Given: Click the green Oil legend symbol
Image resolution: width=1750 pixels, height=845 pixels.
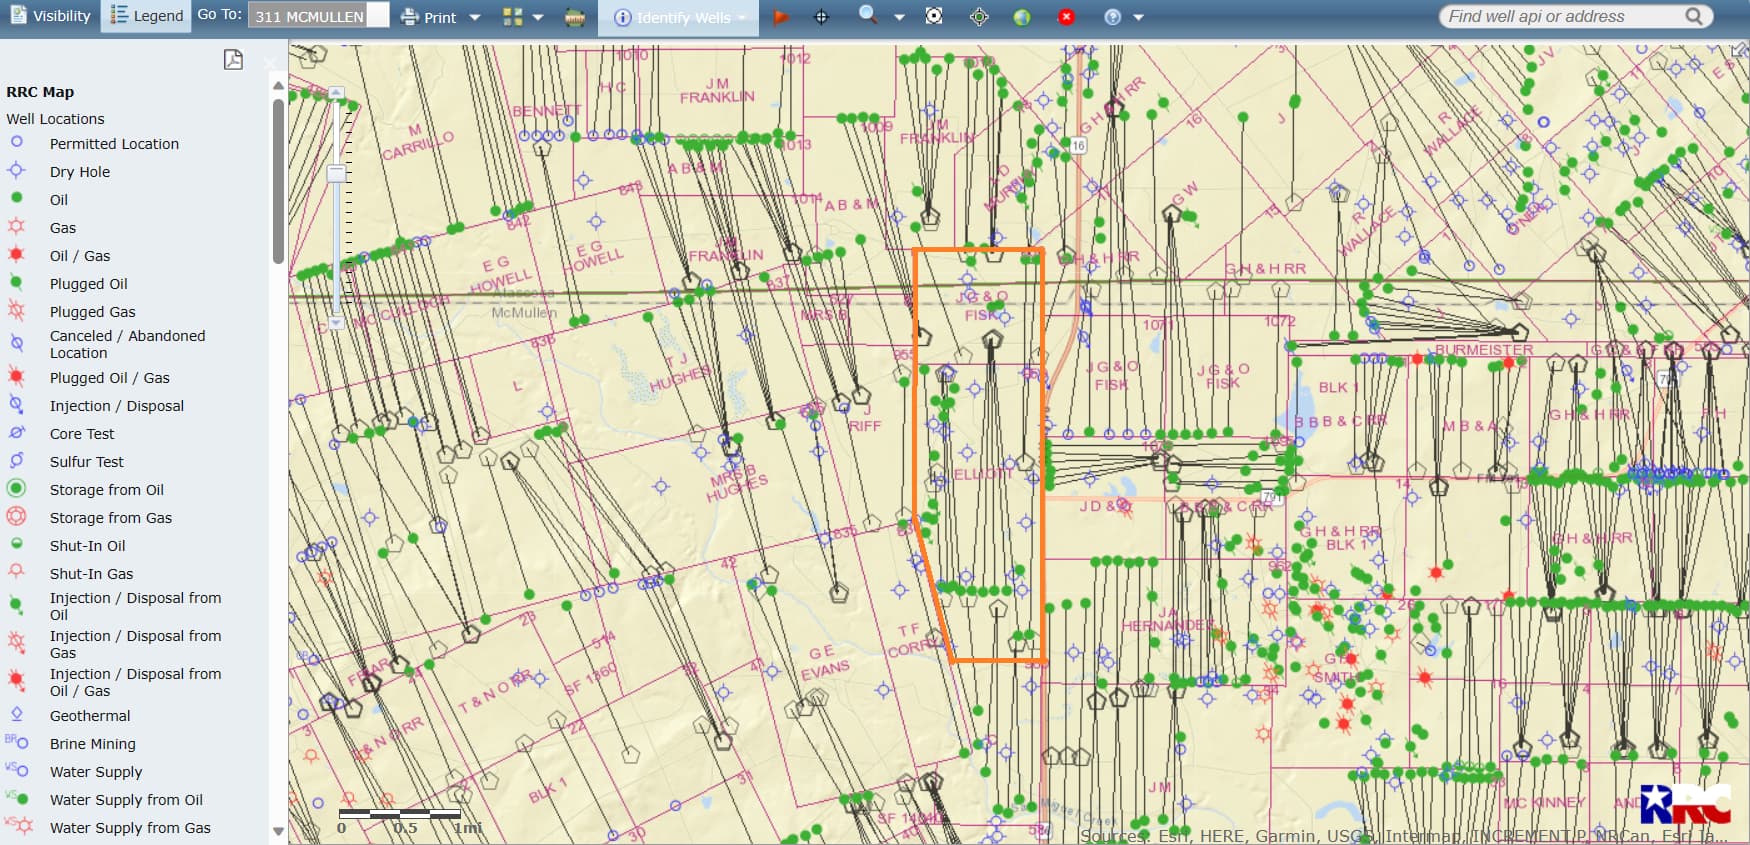Looking at the screenshot, I should [16, 198].
